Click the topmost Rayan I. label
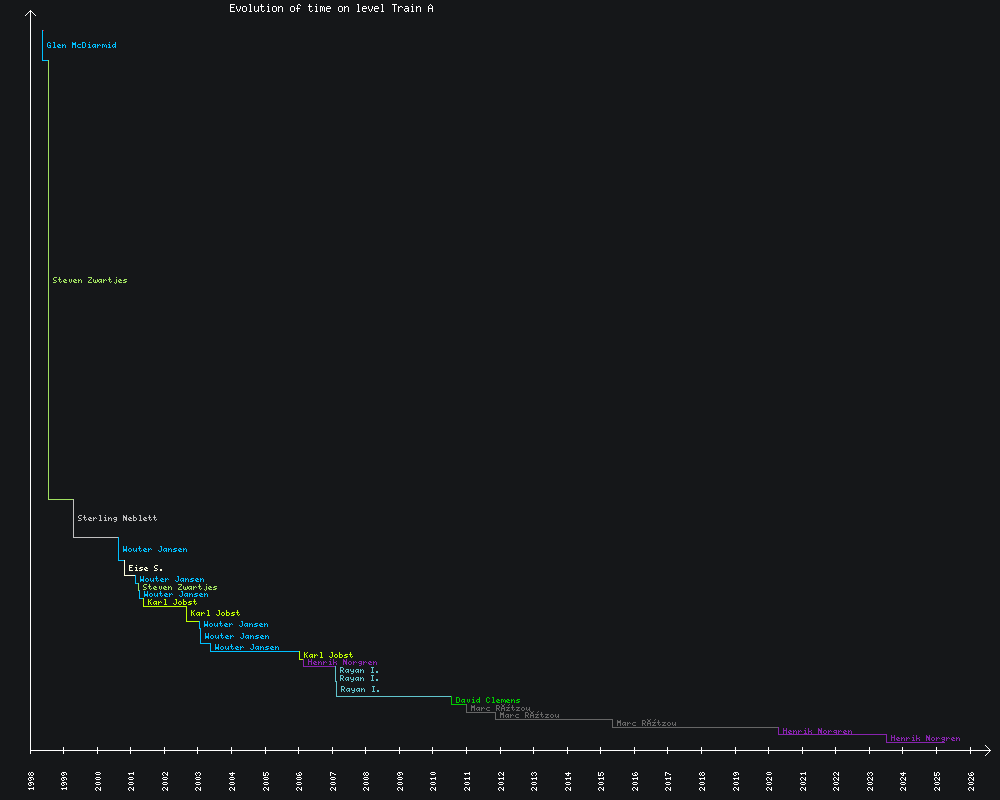Viewport: 1000px width, 800px height. [359, 671]
